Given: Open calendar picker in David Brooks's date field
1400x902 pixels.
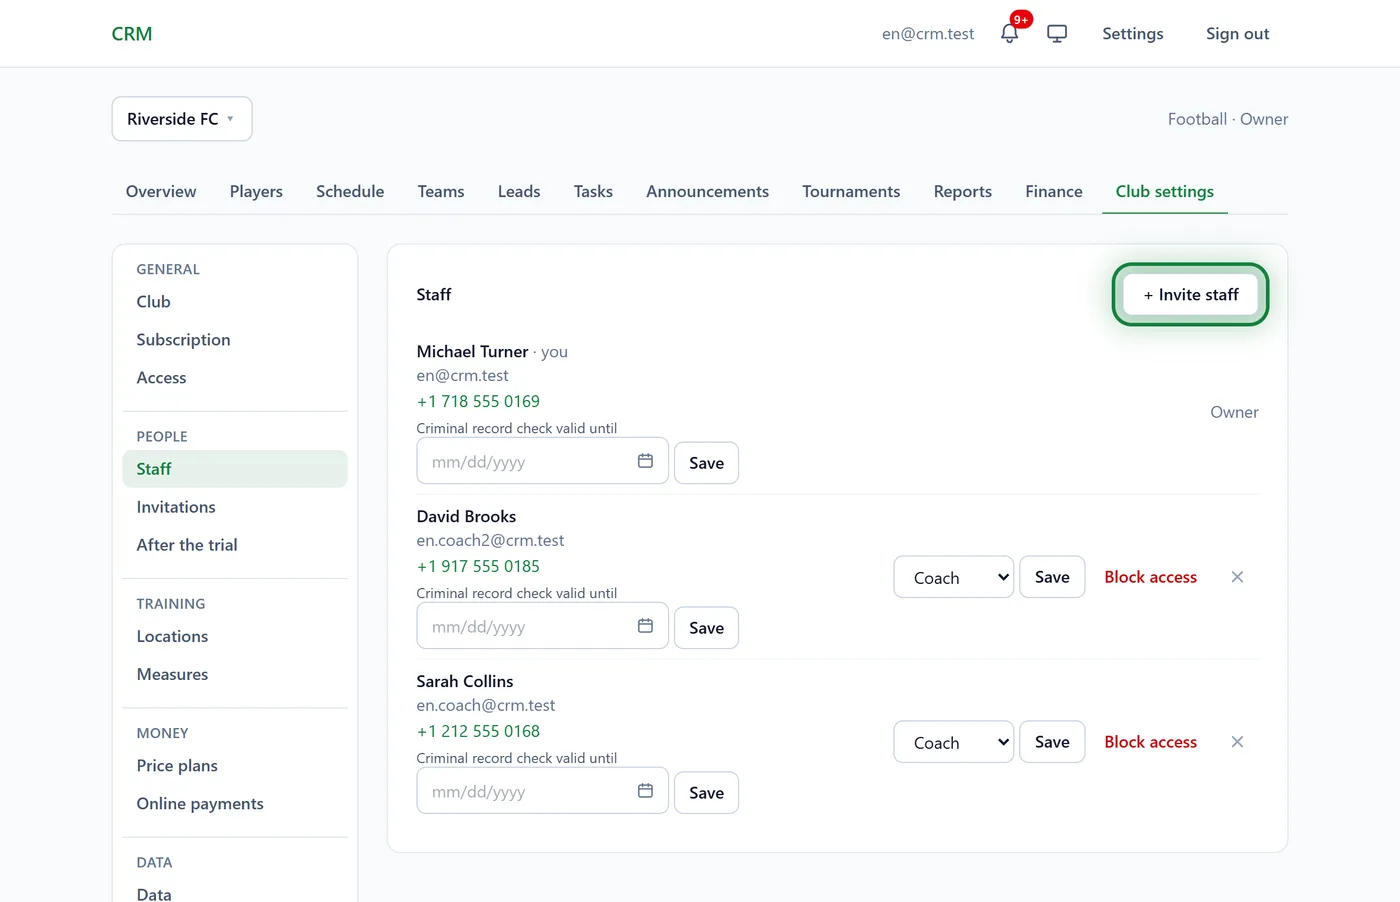Looking at the screenshot, I should 645,626.
